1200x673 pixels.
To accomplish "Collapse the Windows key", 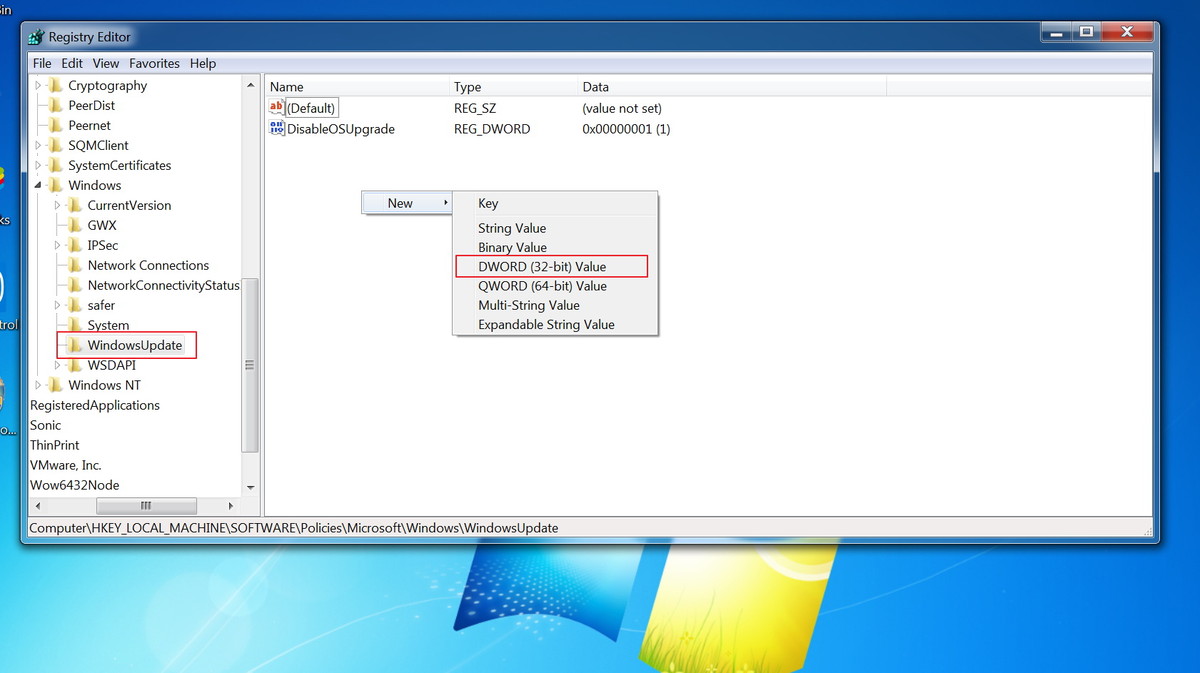I will pos(38,186).
